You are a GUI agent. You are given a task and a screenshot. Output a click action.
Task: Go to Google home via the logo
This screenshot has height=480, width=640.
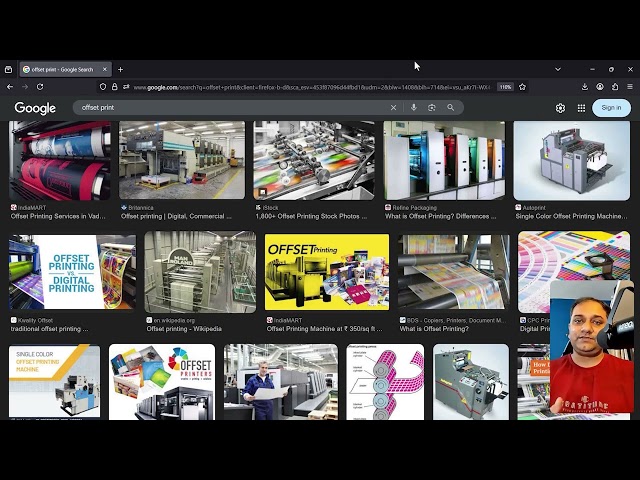click(x=35, y=108)
